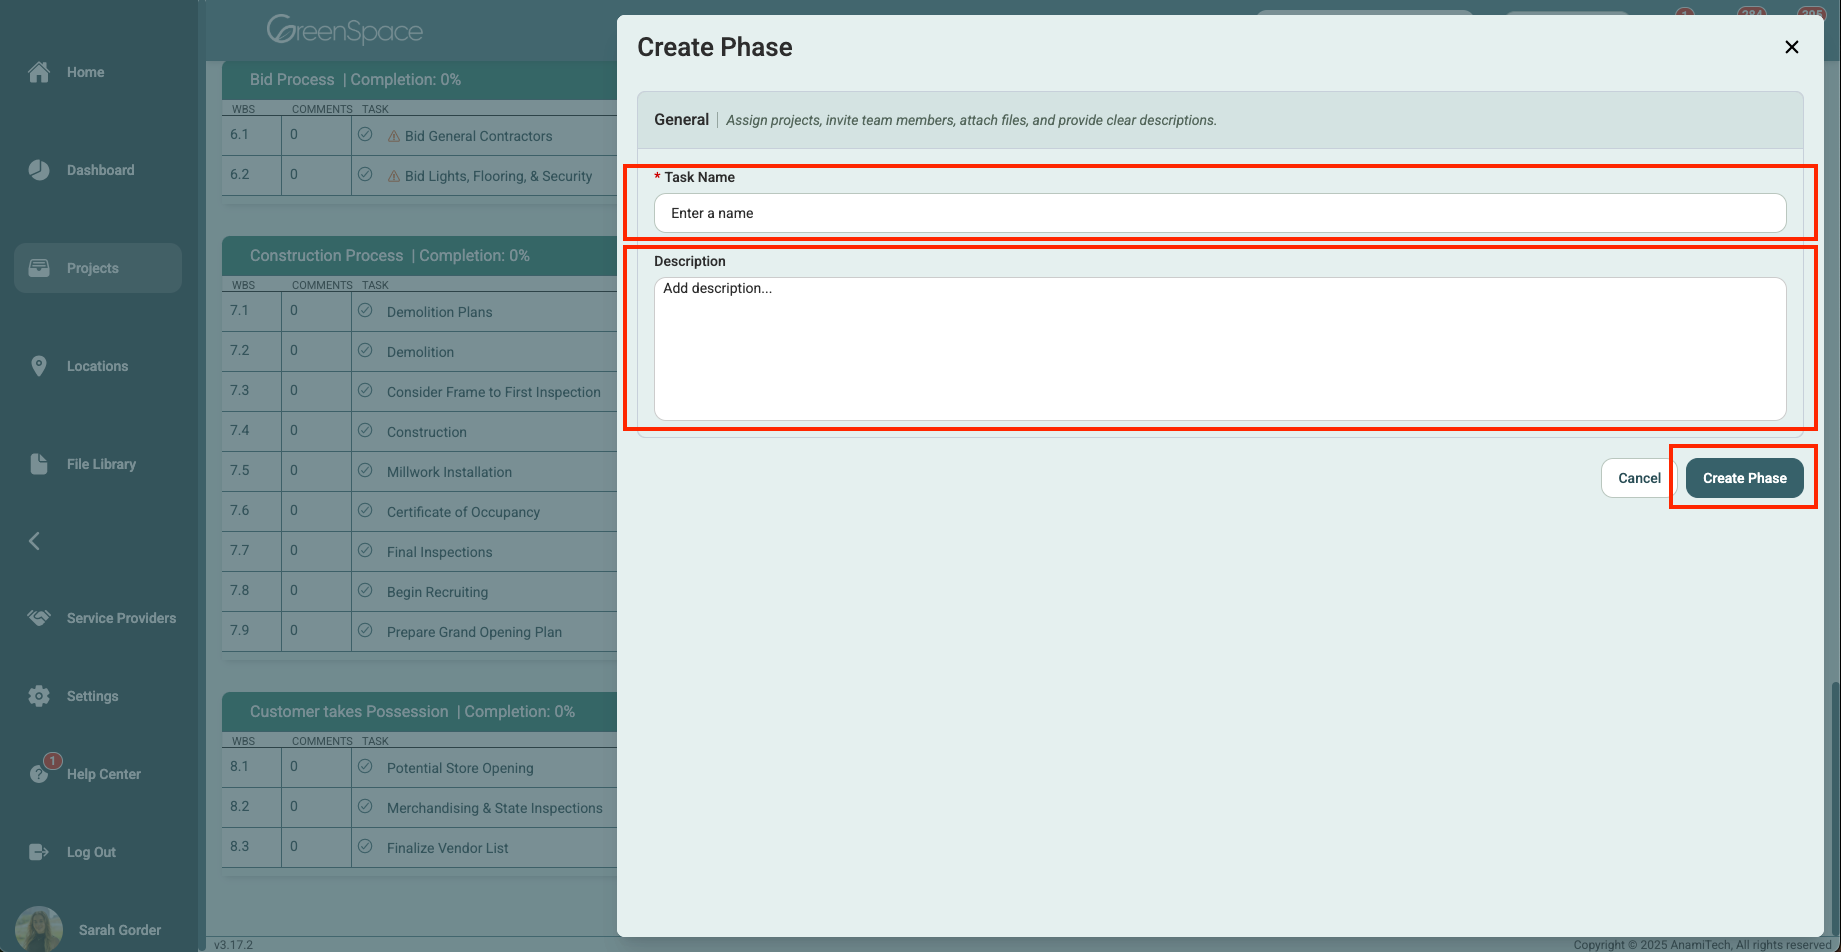Viewport: 1841px width, 952px height.
Task: Cancel the Create Phase dialog
Action: 1639,478
